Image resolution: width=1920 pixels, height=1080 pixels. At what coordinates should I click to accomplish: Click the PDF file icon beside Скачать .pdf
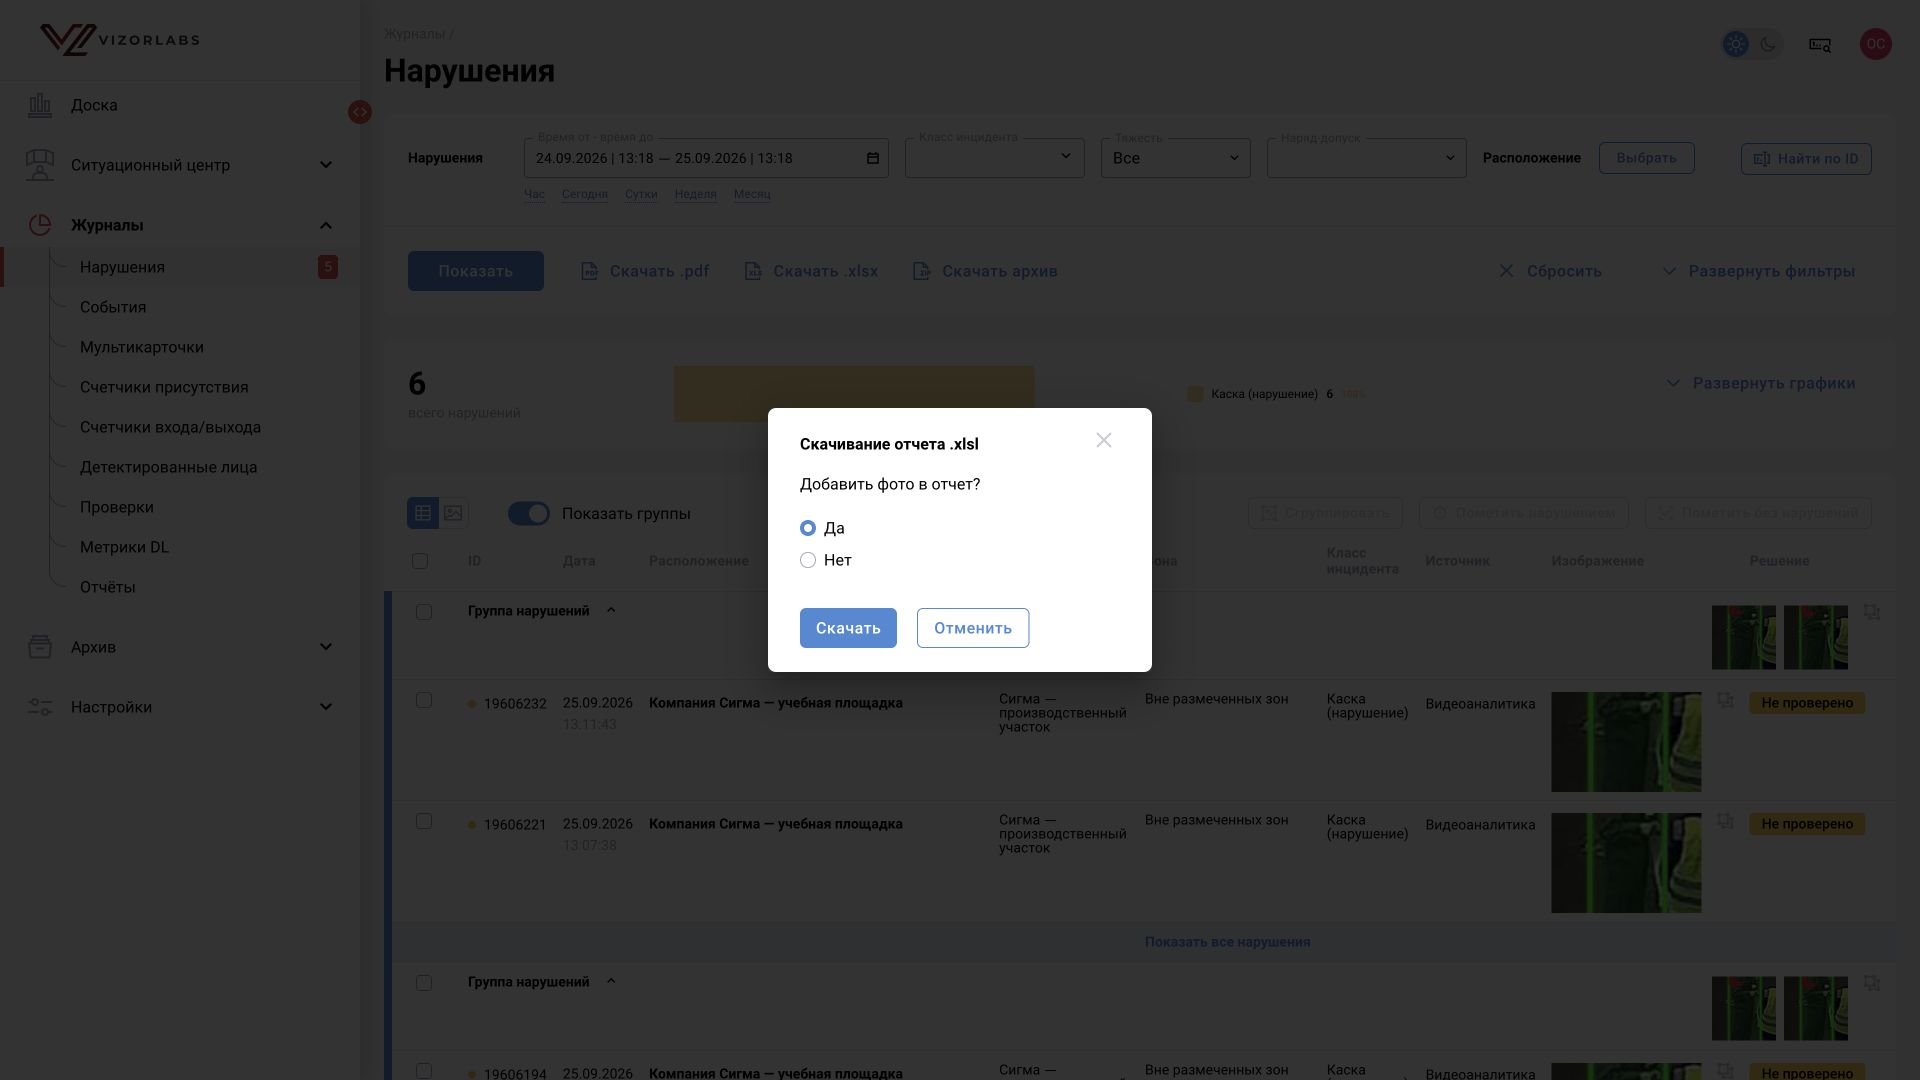pyautogui.click(x=590, y=271)
